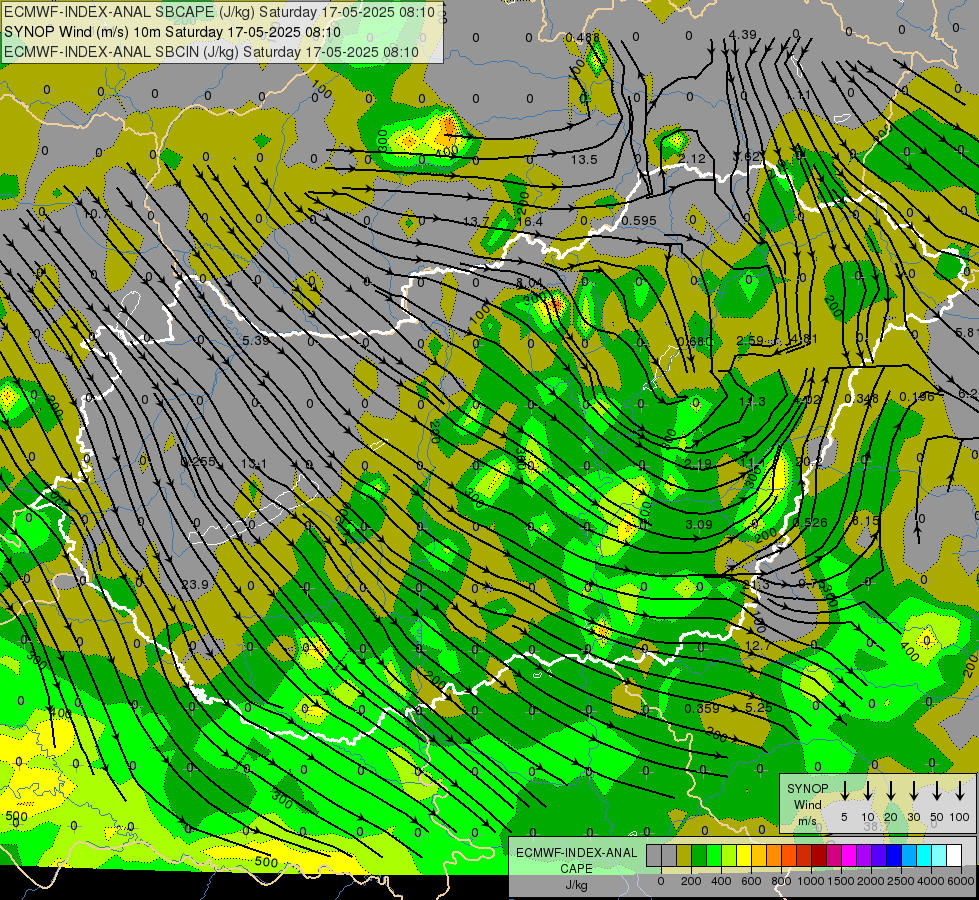Click the 6000 tick label on legend

point(961,881)
